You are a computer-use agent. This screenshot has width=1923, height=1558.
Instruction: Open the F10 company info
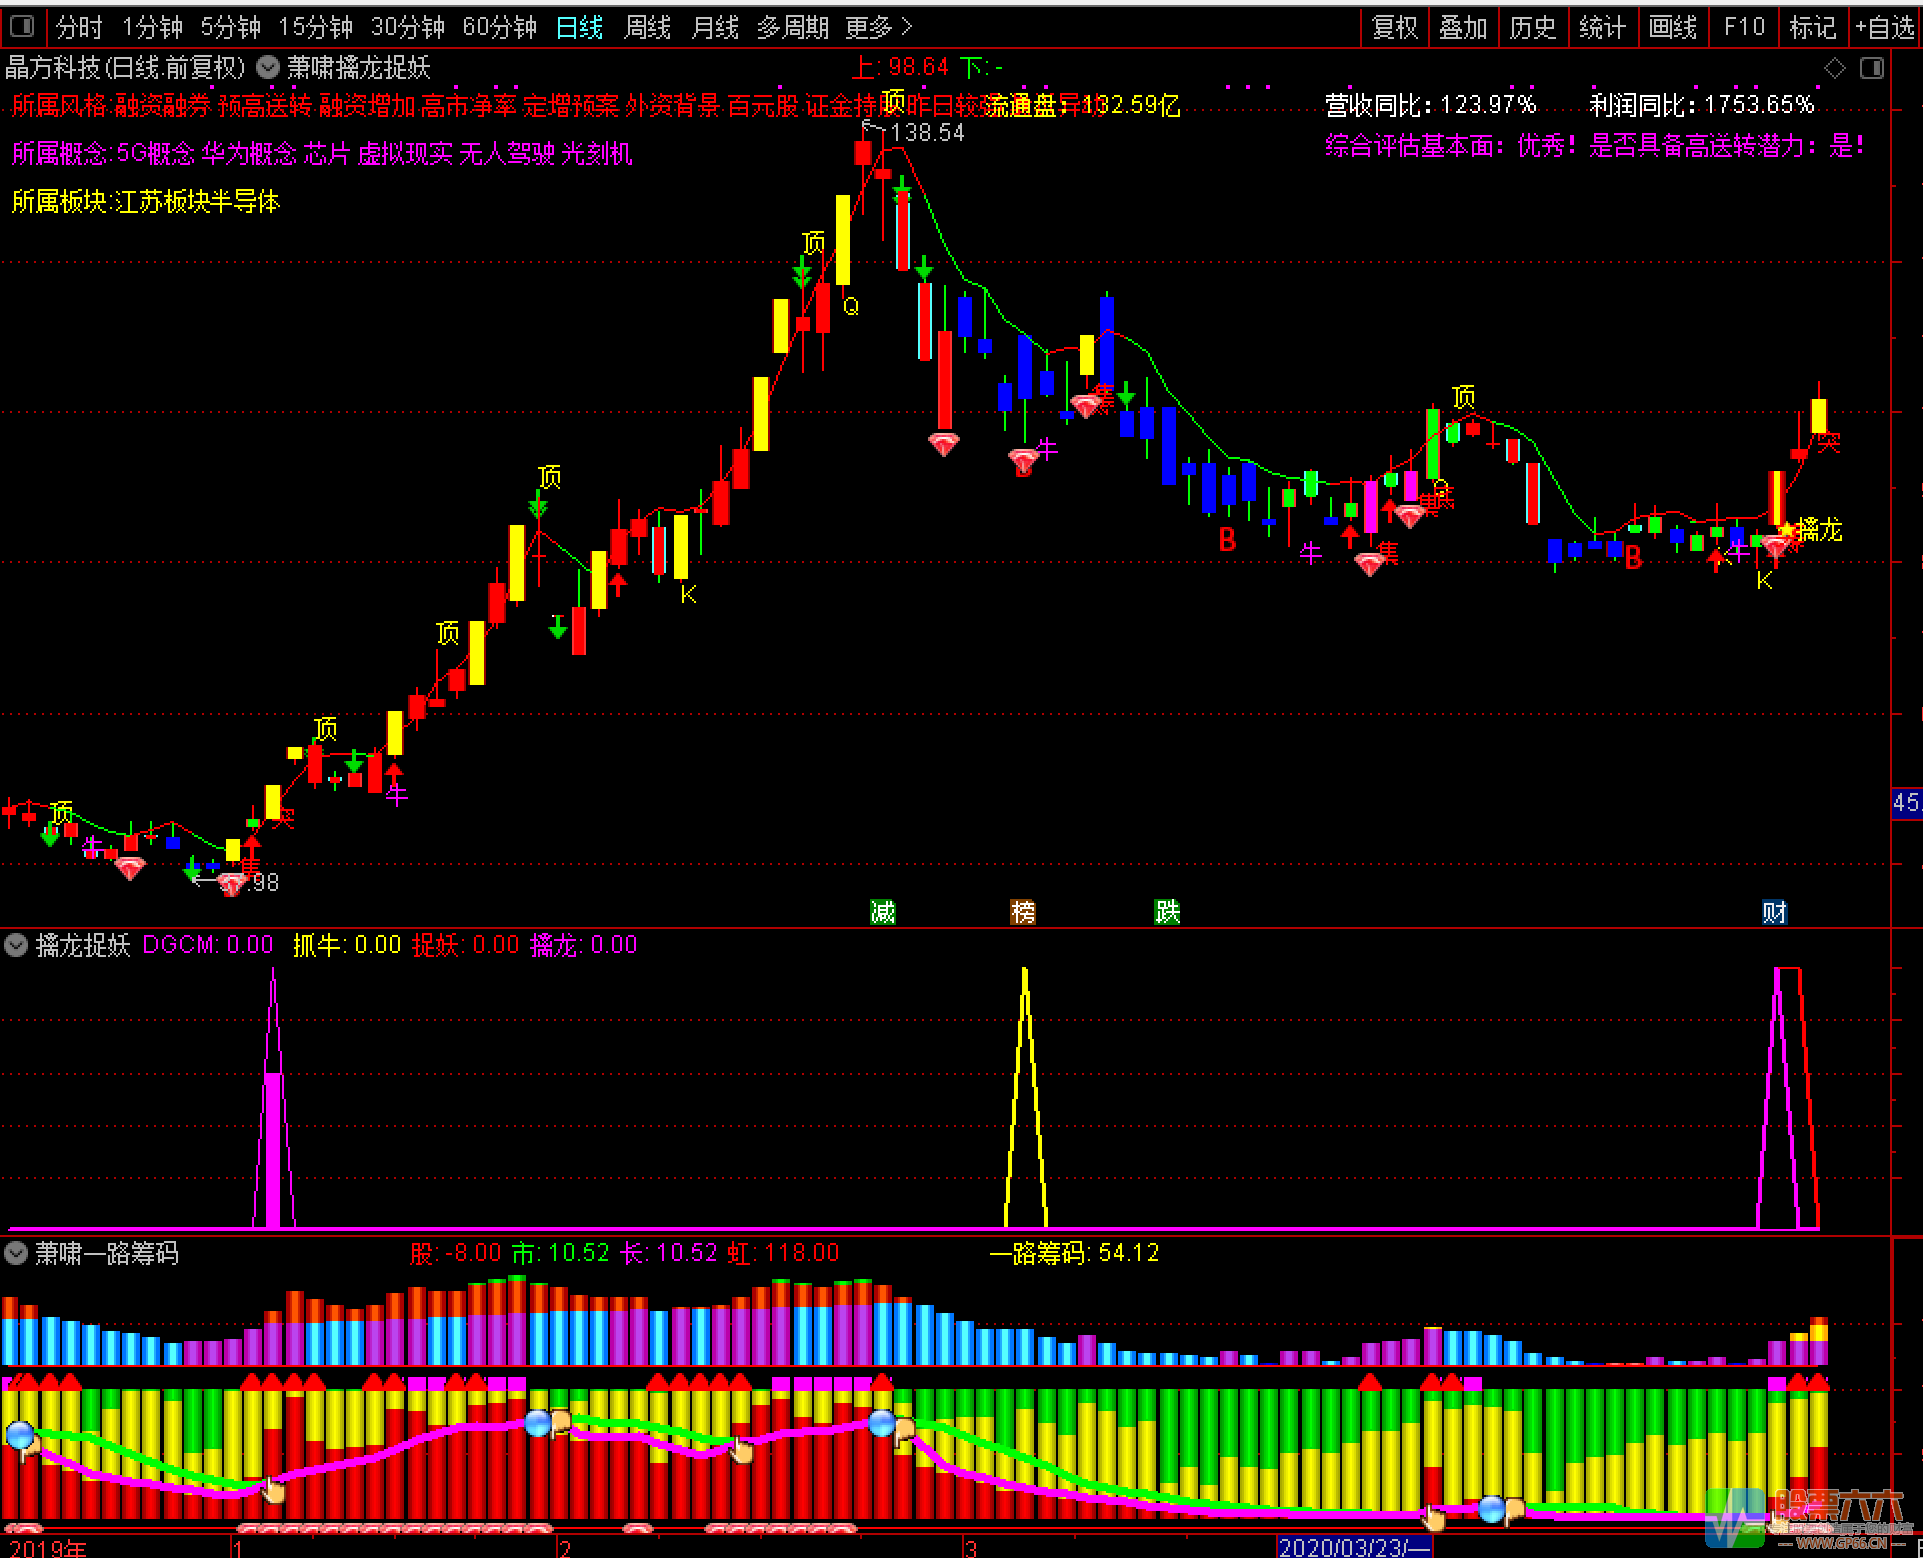point(1744,27)
